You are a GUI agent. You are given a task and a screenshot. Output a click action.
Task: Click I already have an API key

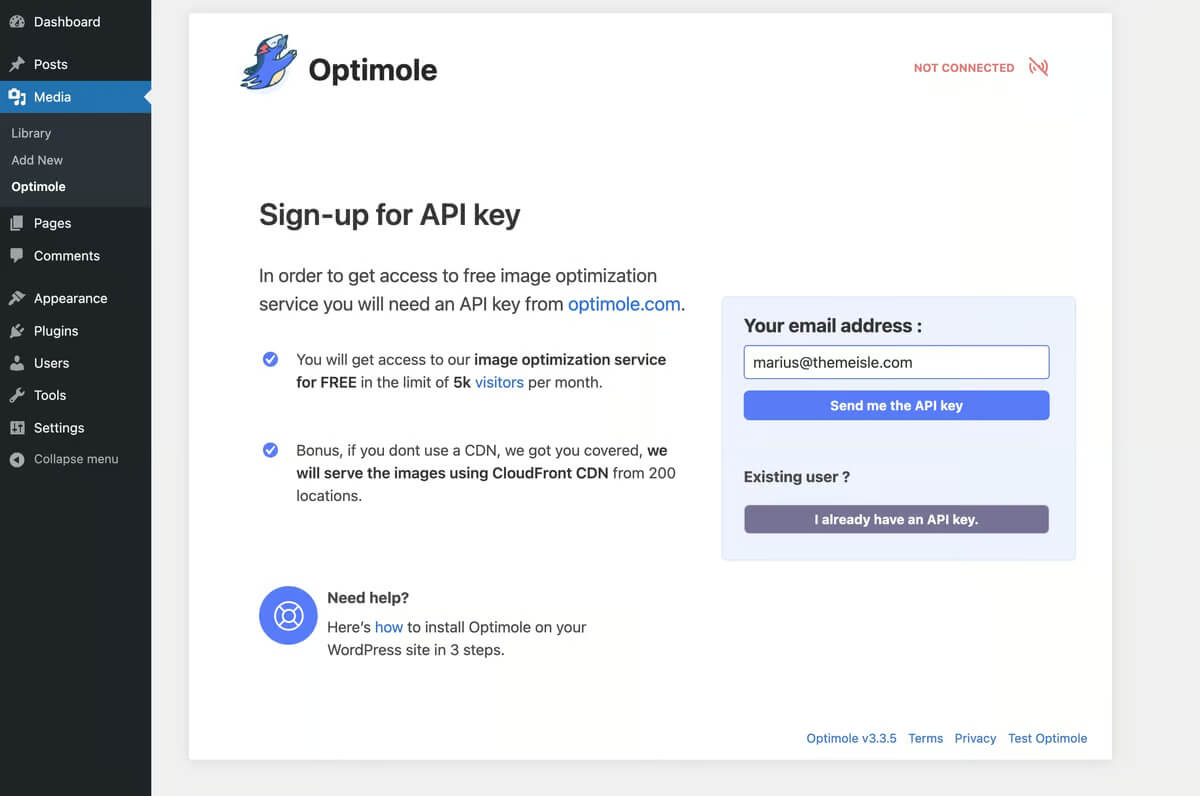click(896, 519)
